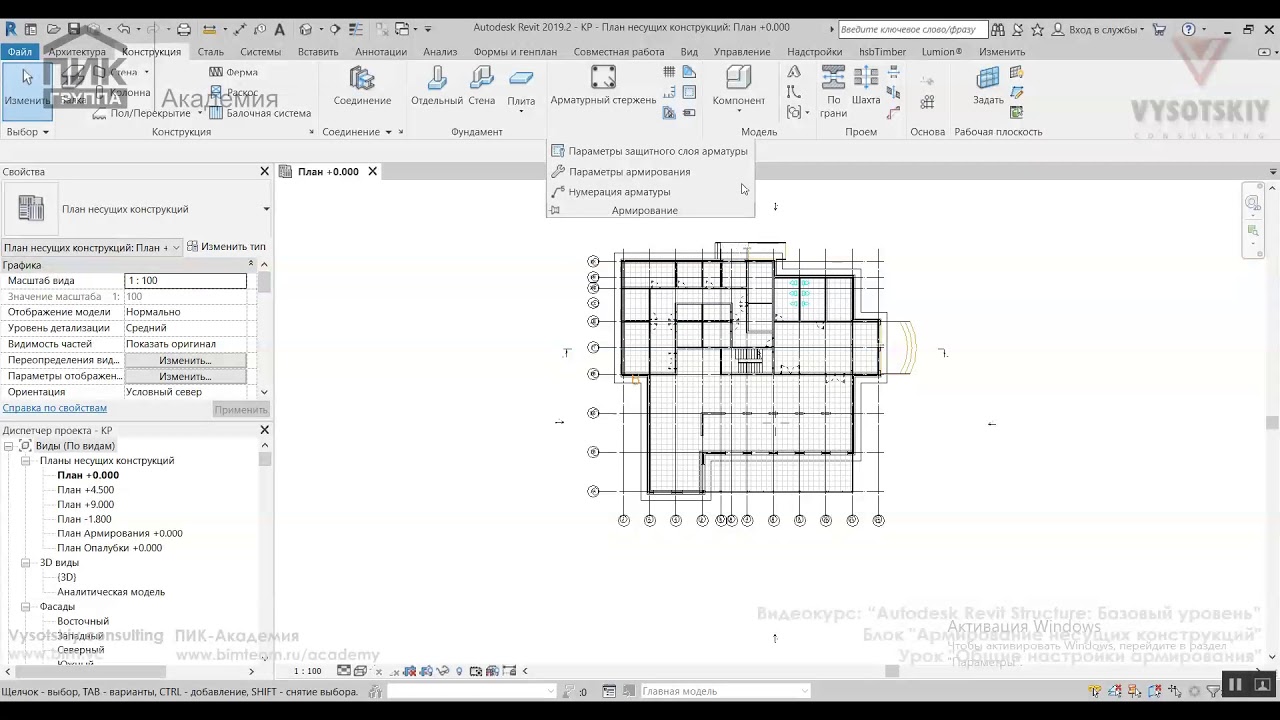
Task: Select the По грани opening tool
Action: [x=833, y=92]
